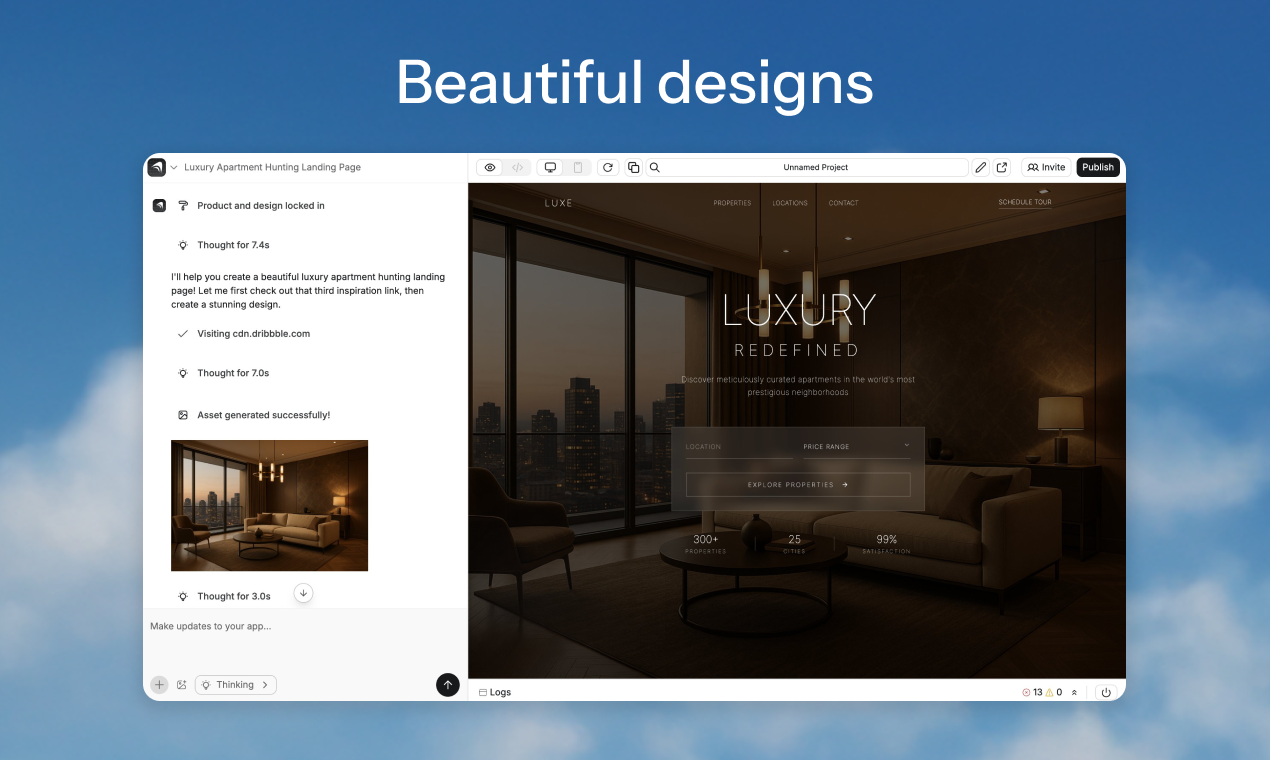This screenshot has height=760, width=1270.
Task: Click the warning count indicator showing 0
Action: [x=1054, y=692]
